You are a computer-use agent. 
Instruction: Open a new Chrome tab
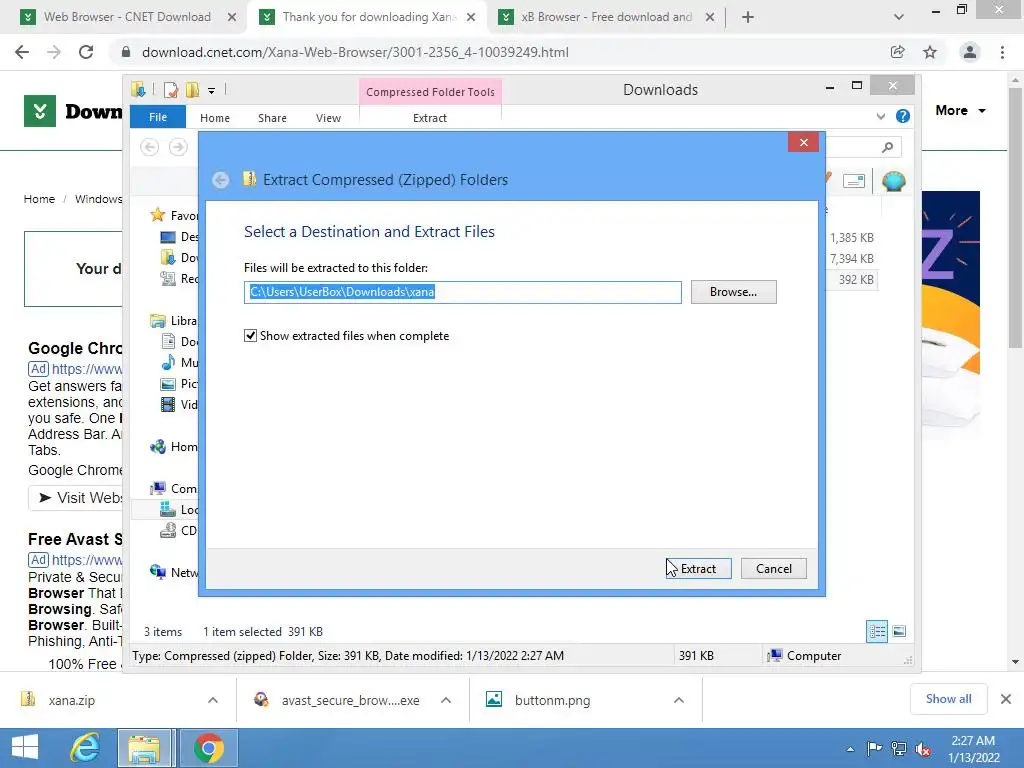point(748,18)
